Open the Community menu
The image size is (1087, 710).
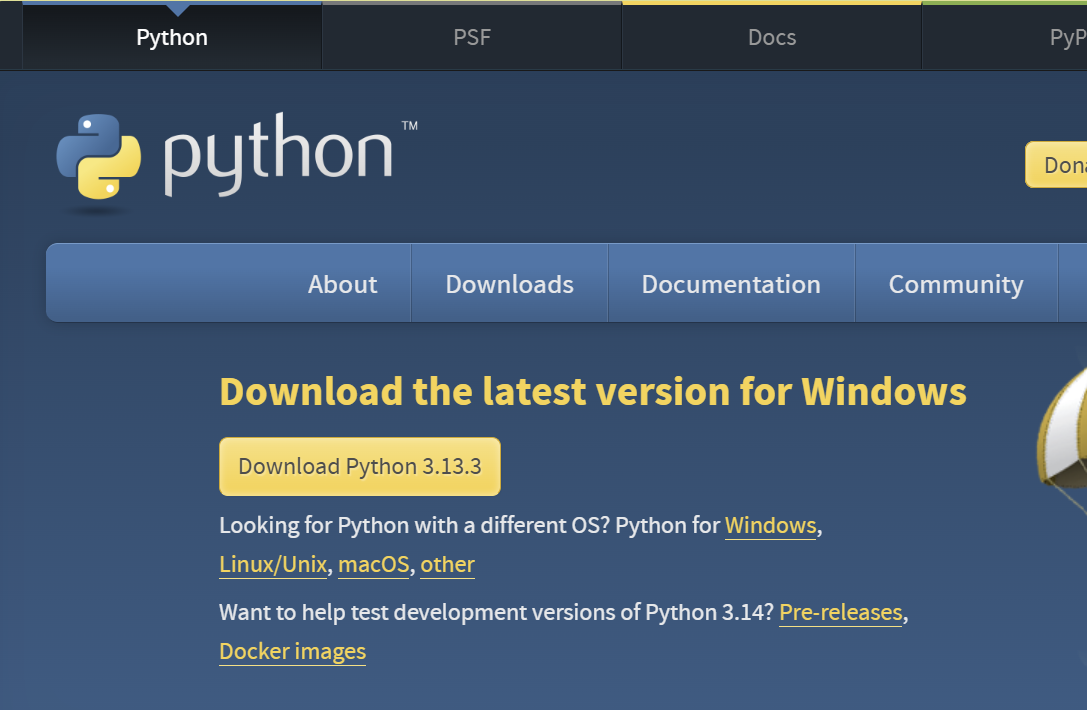(x=956, y=284)
